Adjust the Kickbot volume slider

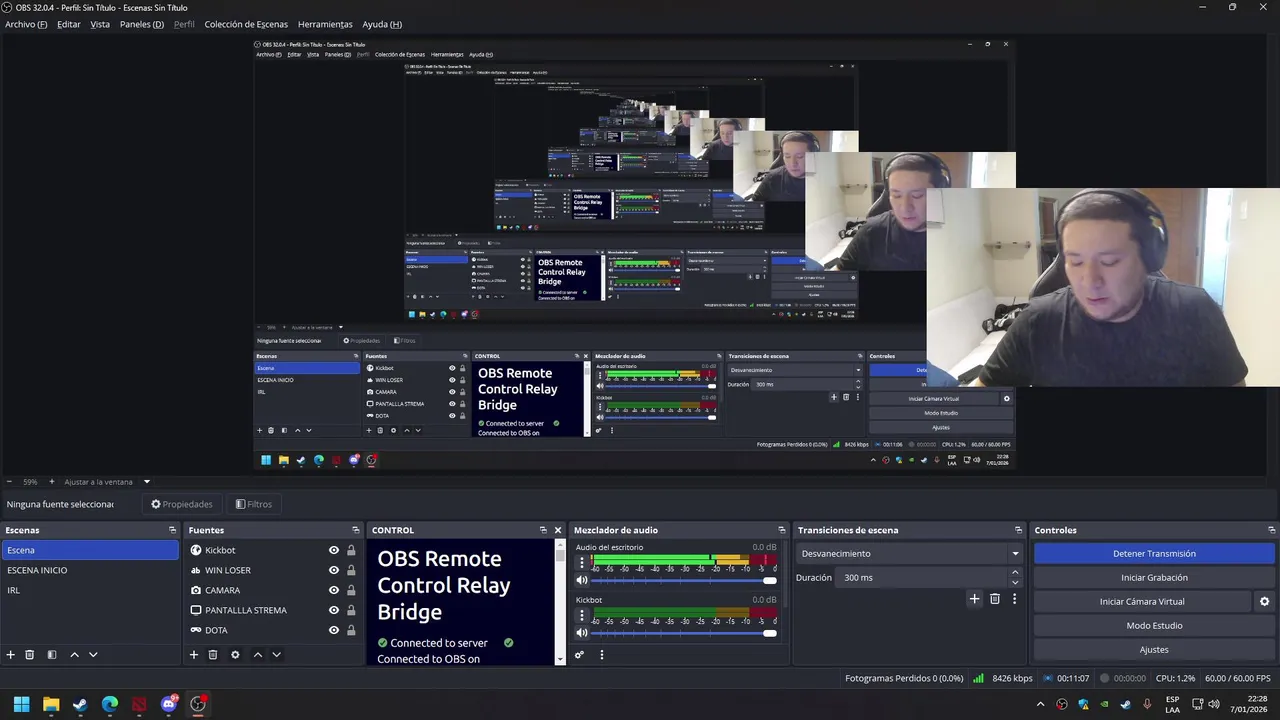pos(684,632)
